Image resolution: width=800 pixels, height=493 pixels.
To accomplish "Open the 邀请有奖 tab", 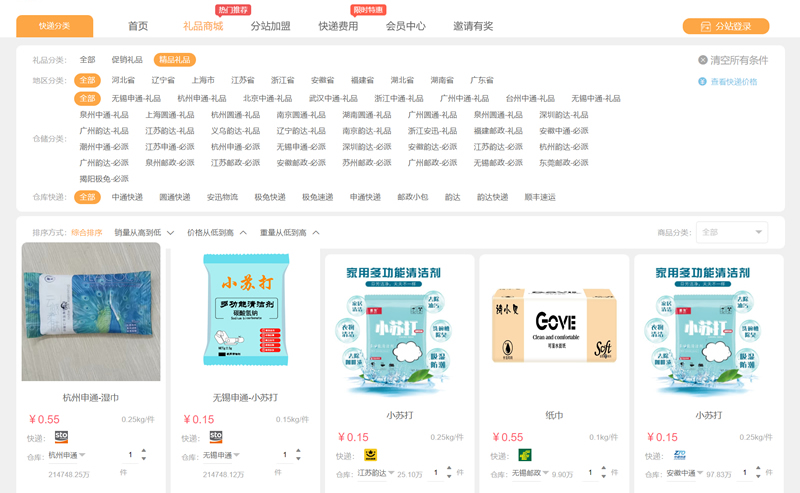I will 473,26.
